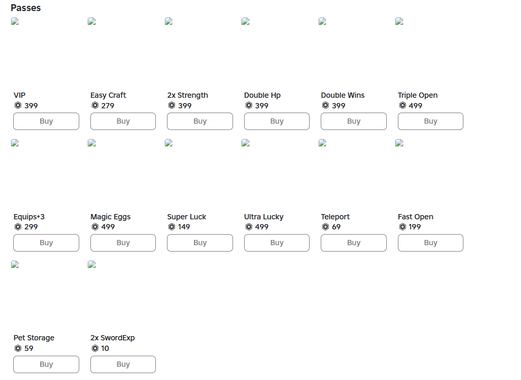Image resolution: width=521 pixels, height=380 pixels.
Task: Click the Double Hp pass image icon
Action: (245, 22)
